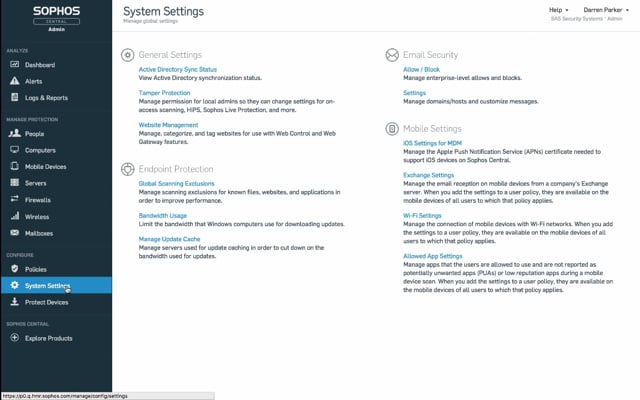The image size is (640, 400).
Task: Click the Computers monitor icon
Action: [x=14, y=150]
